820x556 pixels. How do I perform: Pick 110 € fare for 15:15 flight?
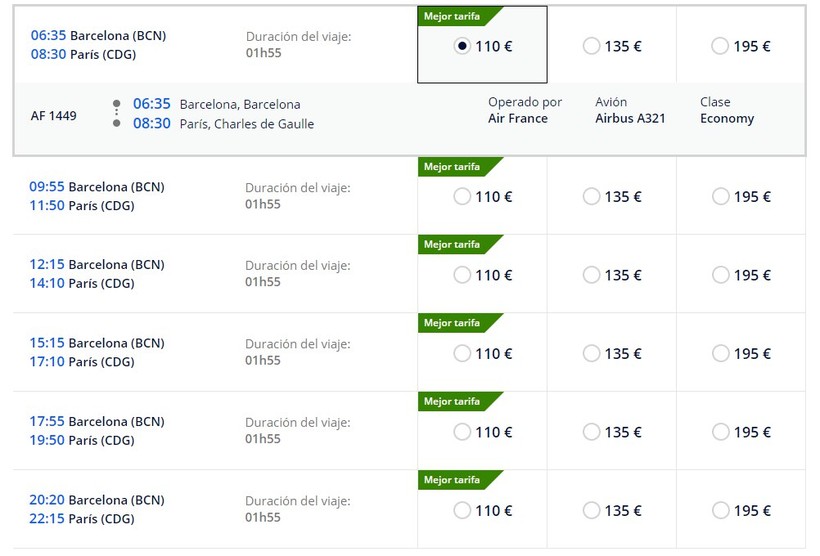pyautogui.click(x=462, y=353)
